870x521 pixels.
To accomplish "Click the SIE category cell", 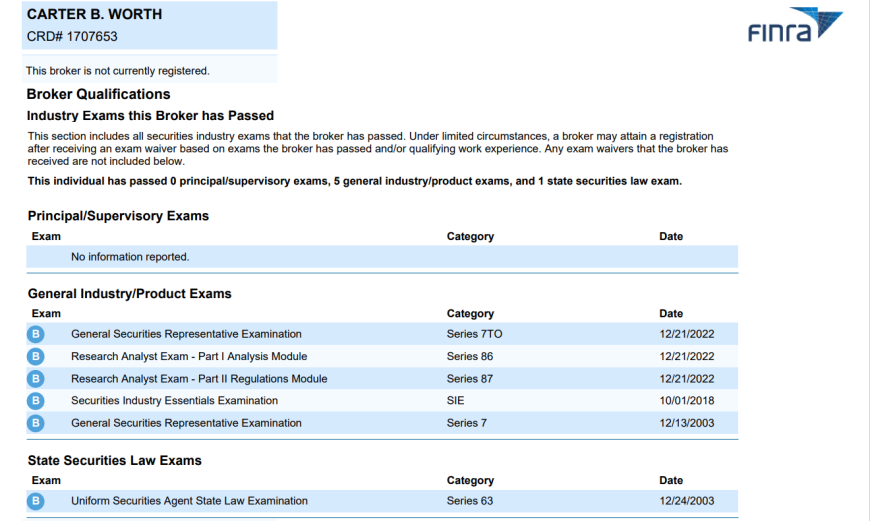I will (456, 401).
